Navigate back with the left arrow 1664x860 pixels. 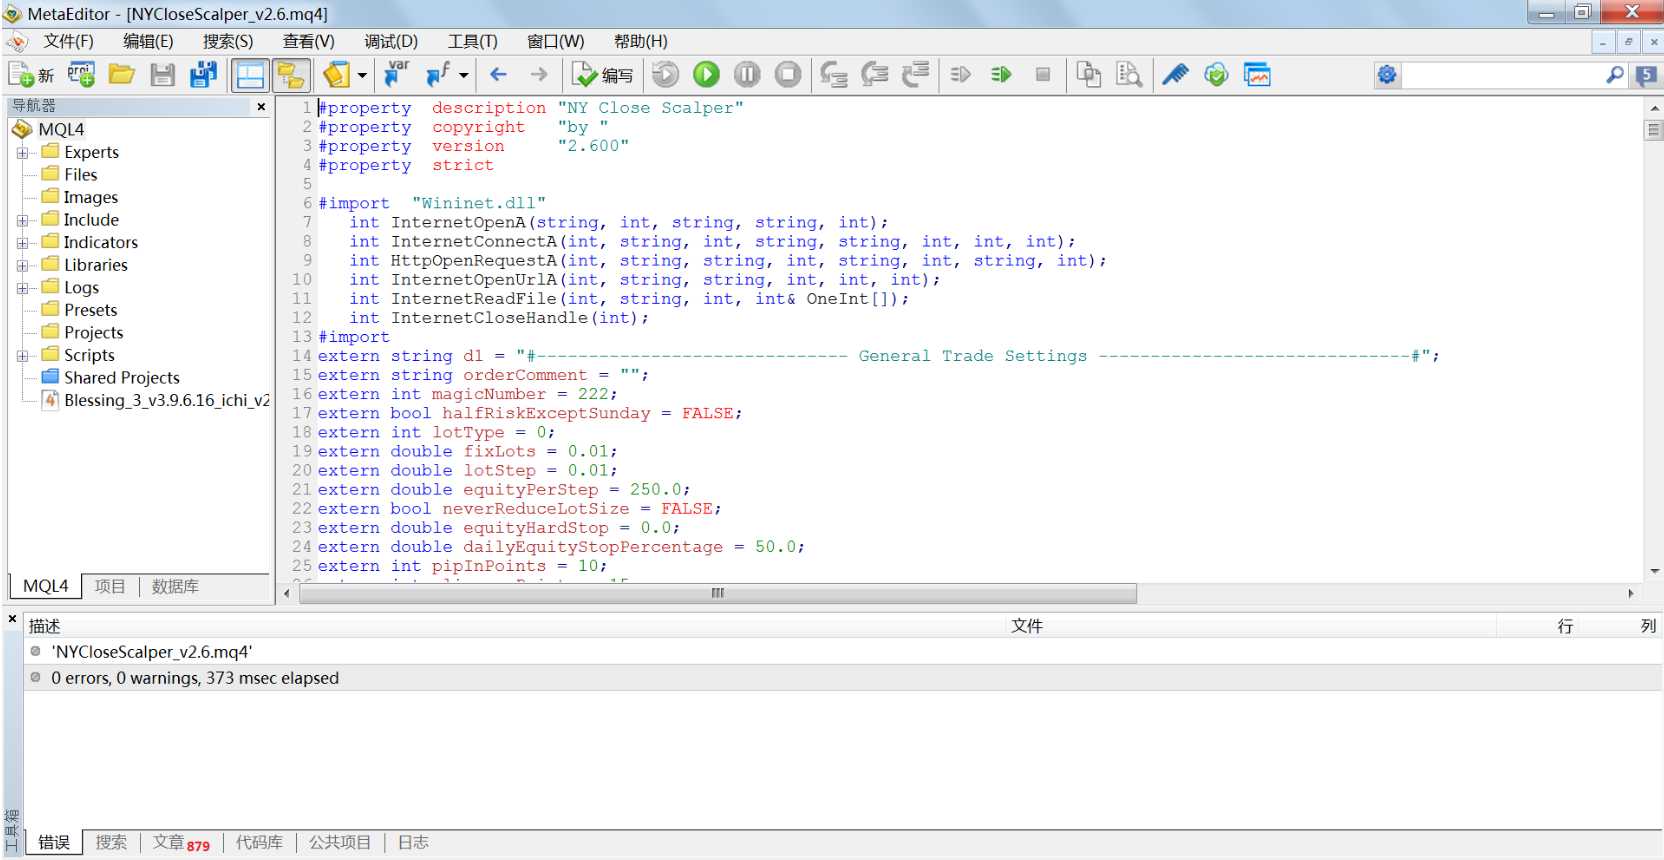pyautogui.click(x=499, y=75)
